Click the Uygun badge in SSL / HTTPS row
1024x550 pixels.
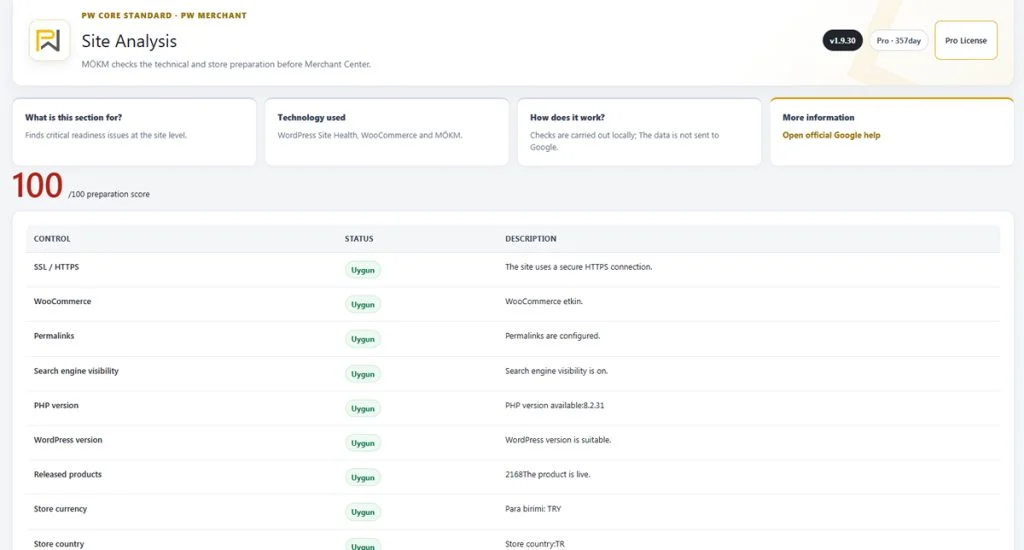[362, 270]
